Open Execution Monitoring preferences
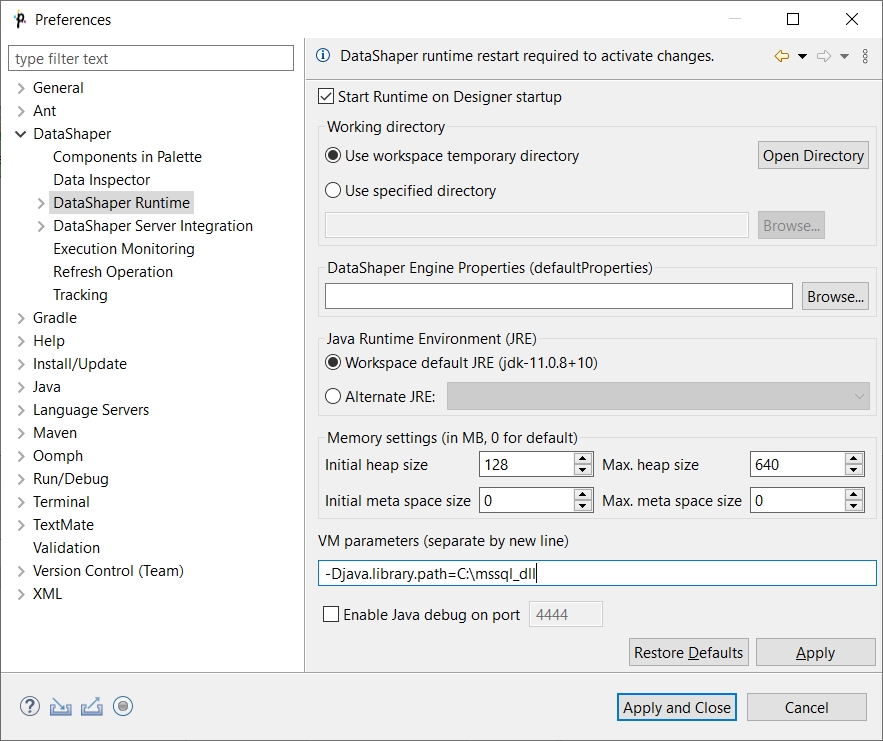Viewport: 883px width, 741px height. coord(124,249)
